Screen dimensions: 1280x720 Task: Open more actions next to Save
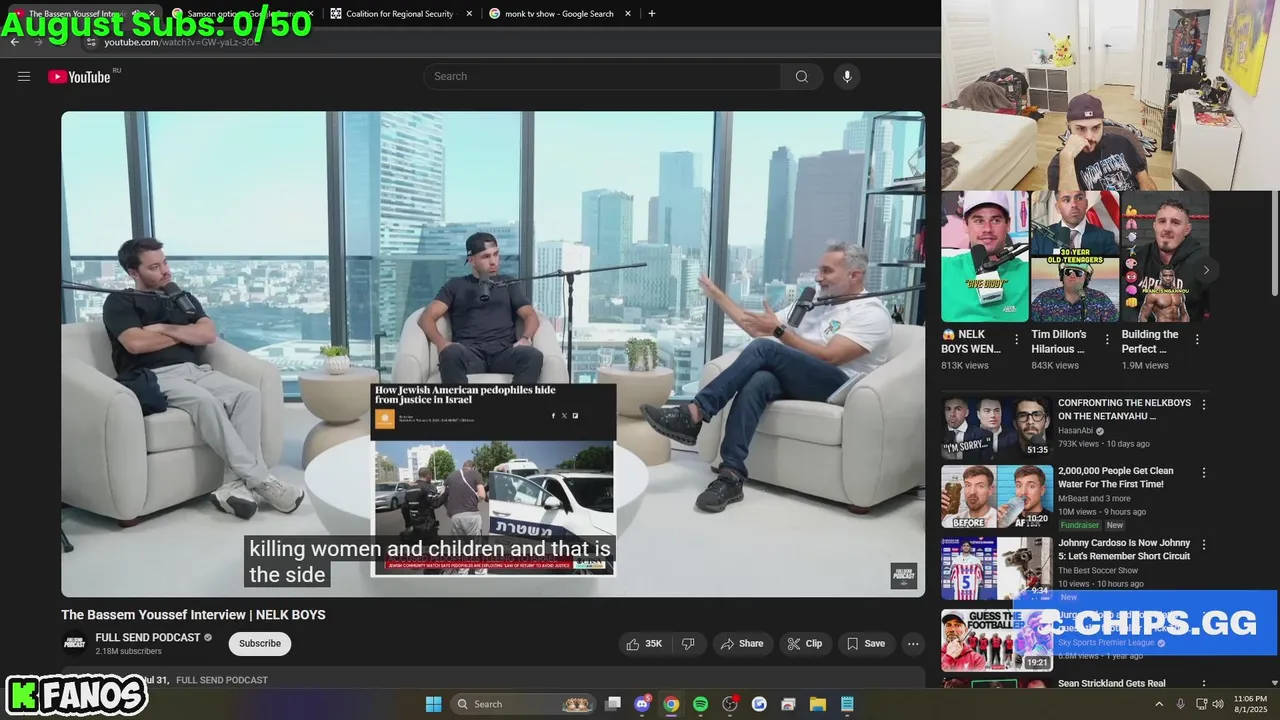click(913, 644)
